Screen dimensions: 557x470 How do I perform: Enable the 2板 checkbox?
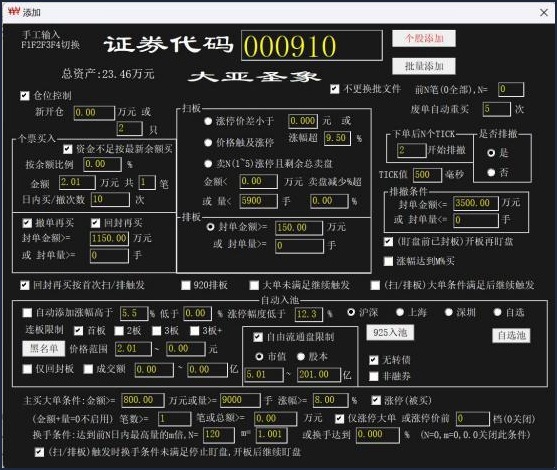pos(119,331)
